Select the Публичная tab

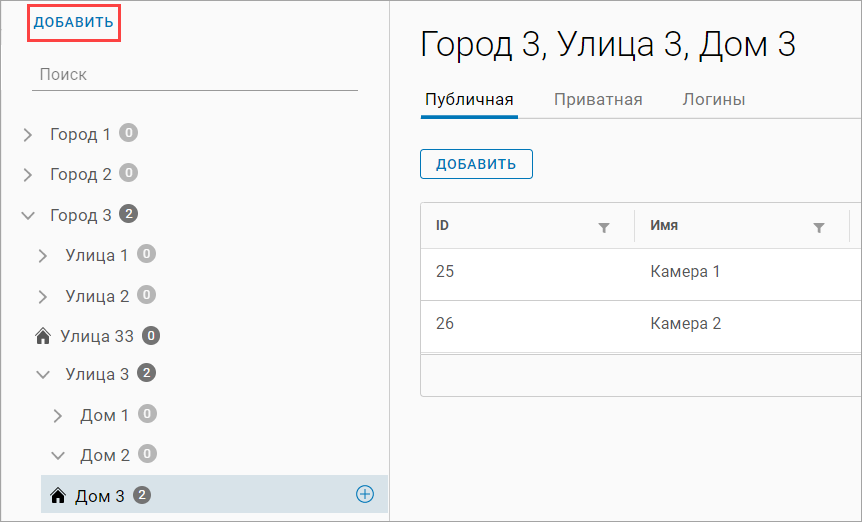469,99
